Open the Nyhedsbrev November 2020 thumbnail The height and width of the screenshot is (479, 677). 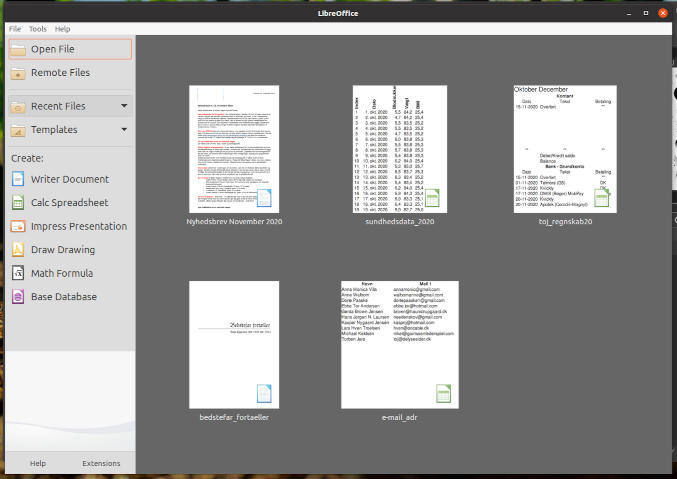pos(234,149)
